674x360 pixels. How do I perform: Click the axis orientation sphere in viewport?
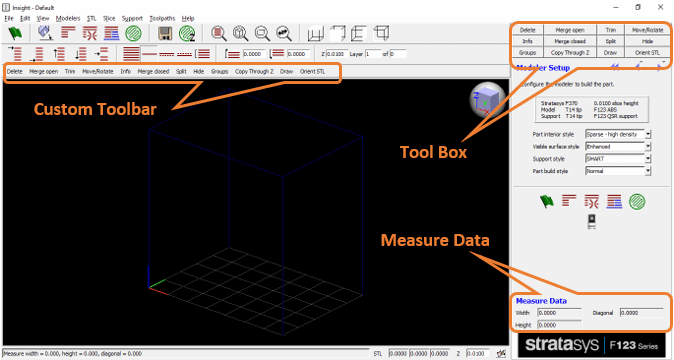[487, 99]
